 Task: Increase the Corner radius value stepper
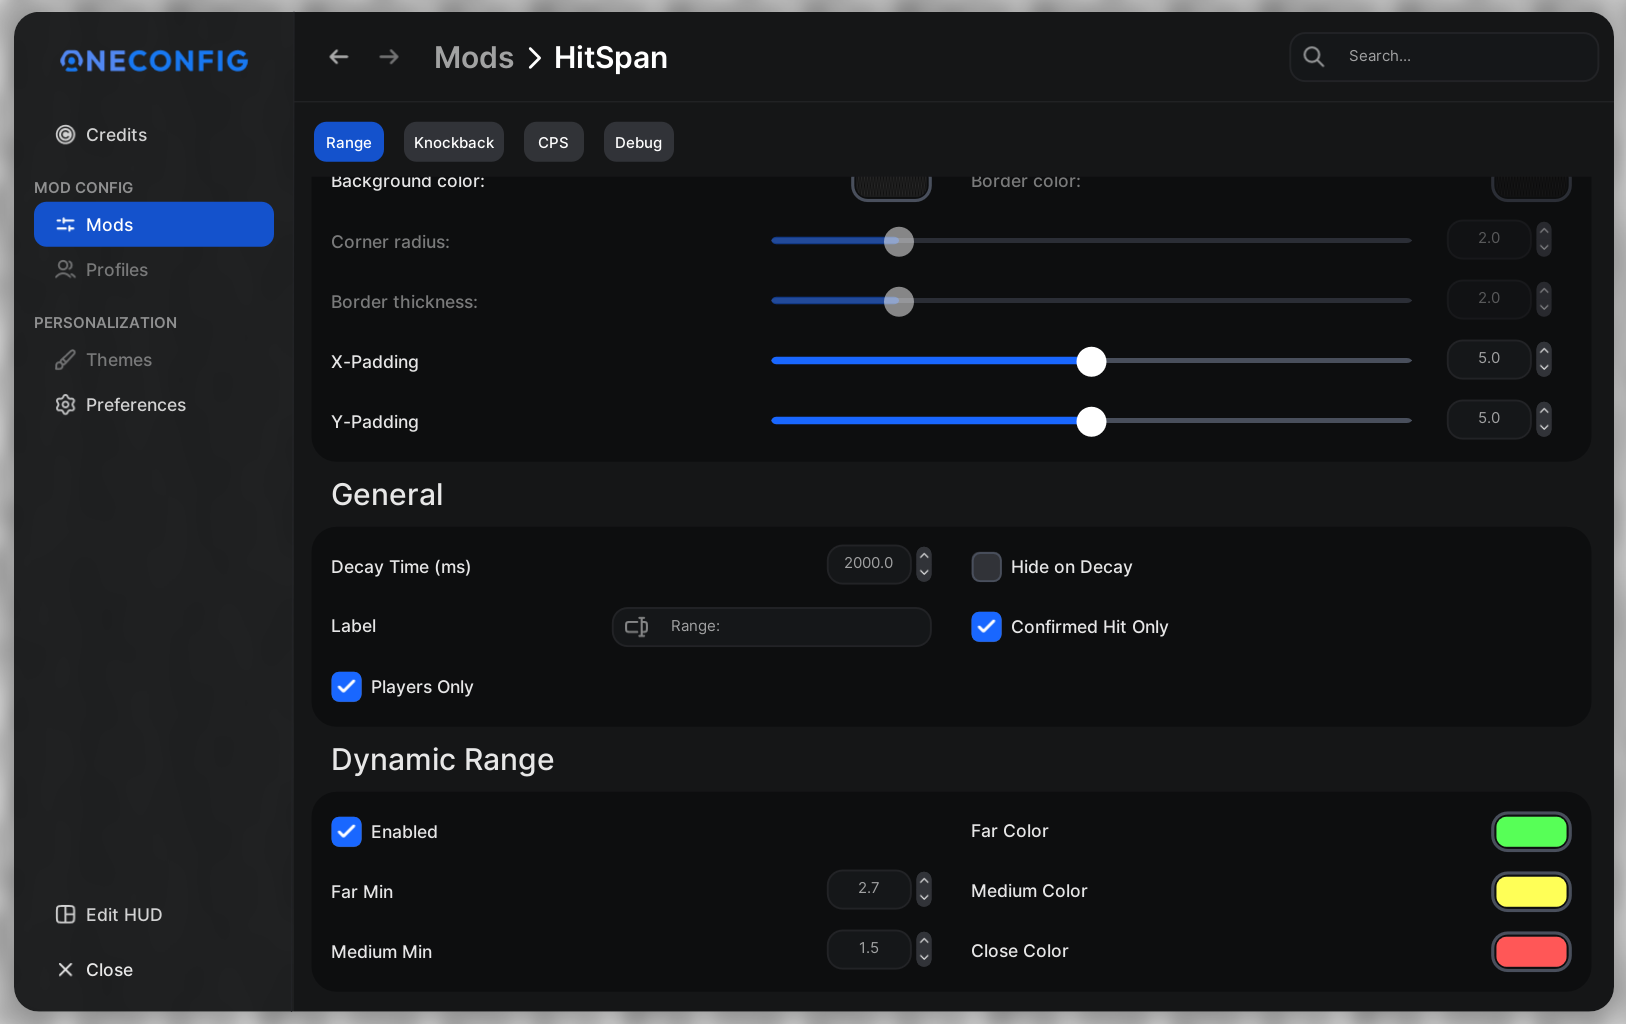[1544, 231]
